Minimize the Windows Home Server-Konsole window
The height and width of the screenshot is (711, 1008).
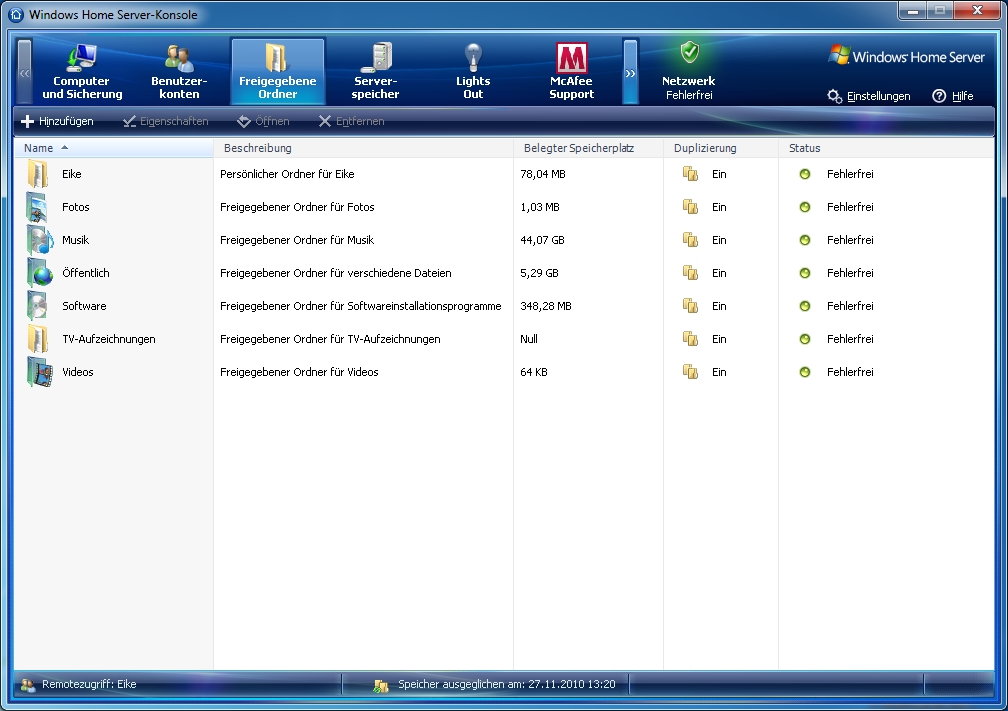pyautogui.click(x=912, y=11)
